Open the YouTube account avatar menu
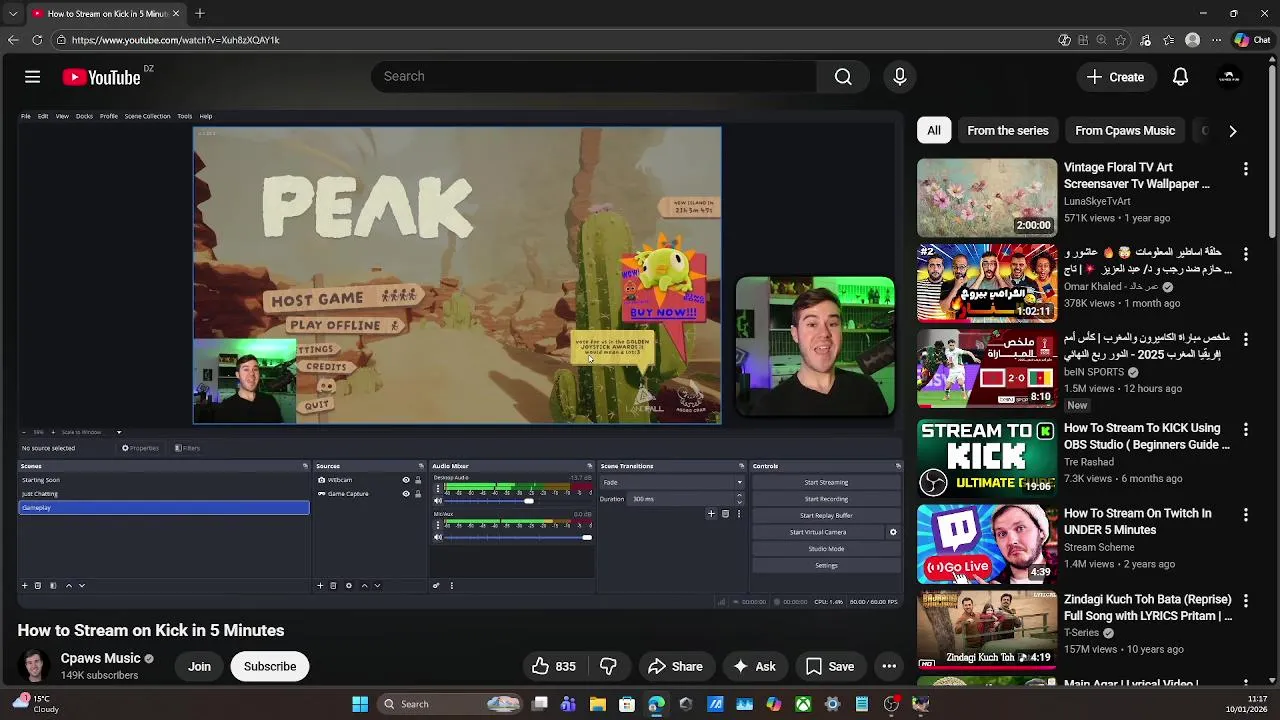The height and width of the screenshot is (720, 1280). [x=1229, y=77]
